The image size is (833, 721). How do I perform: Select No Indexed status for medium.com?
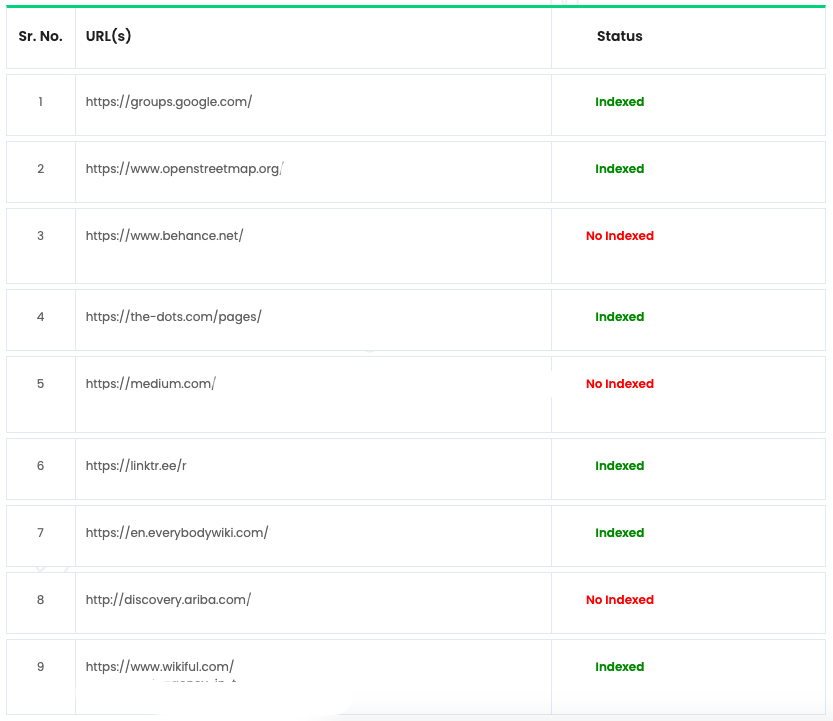[x=619, y=384]
